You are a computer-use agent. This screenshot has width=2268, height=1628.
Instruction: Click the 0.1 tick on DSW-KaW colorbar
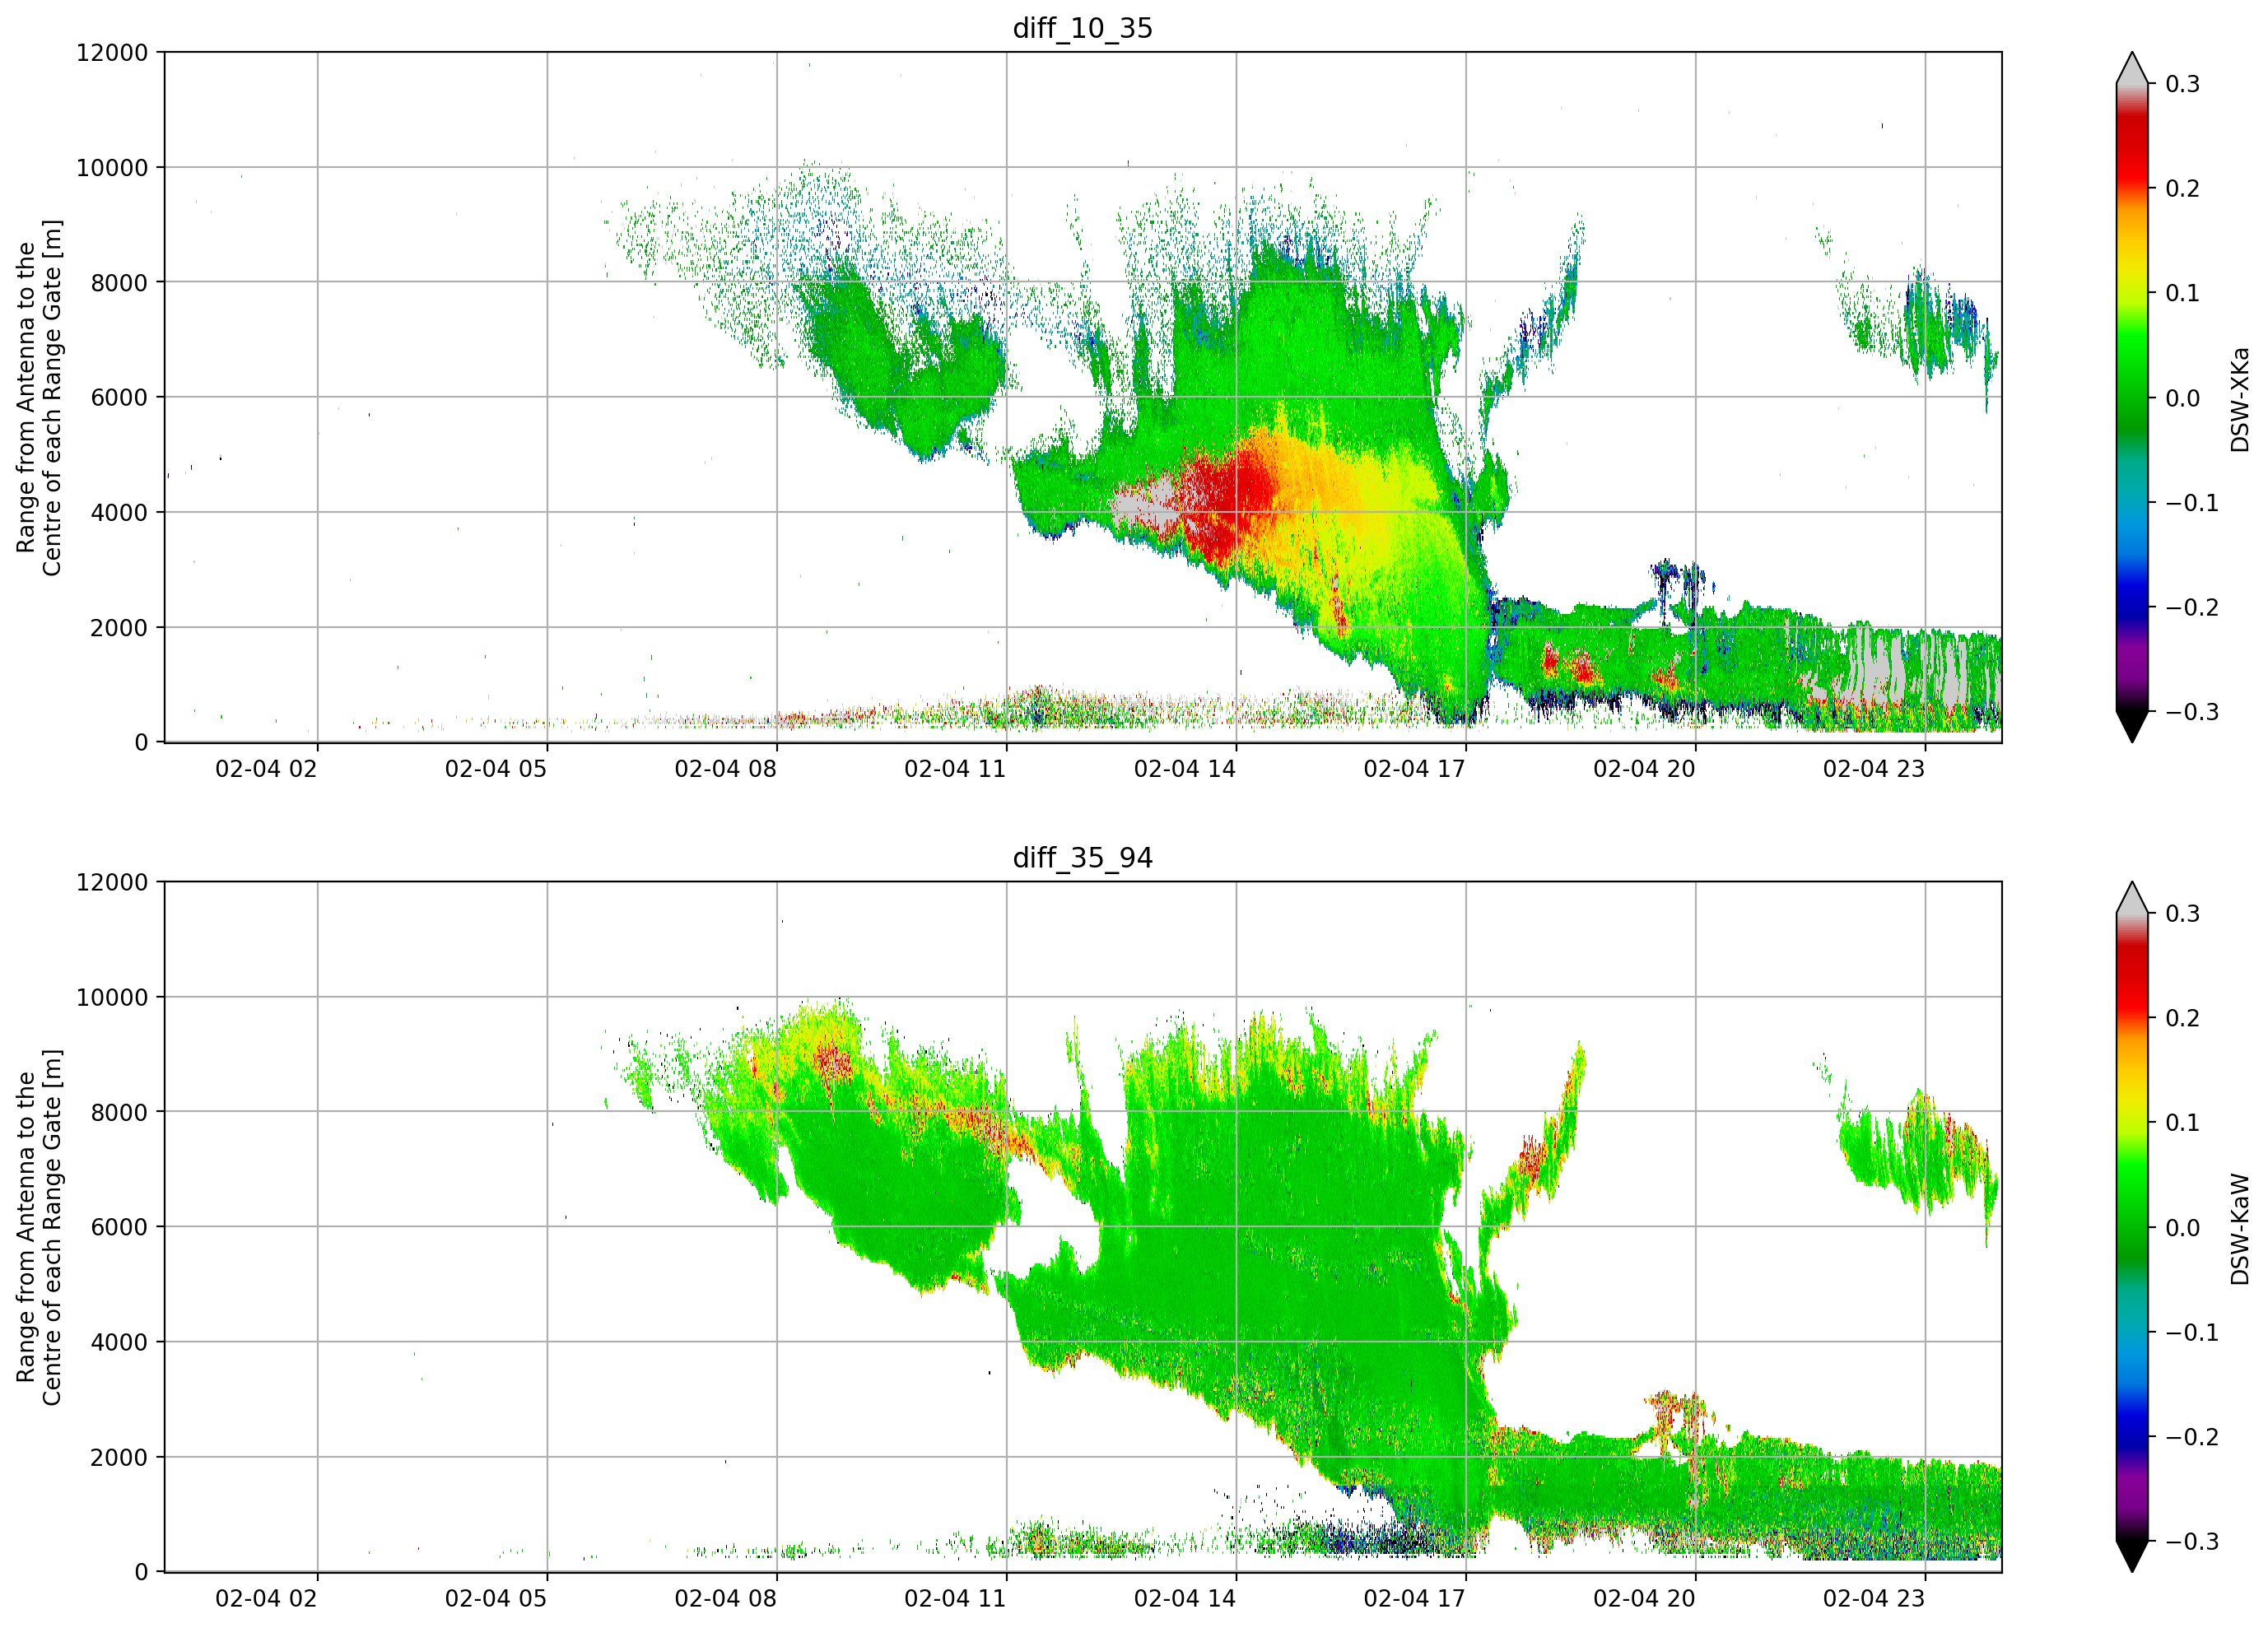(x=2183, y=1123)
